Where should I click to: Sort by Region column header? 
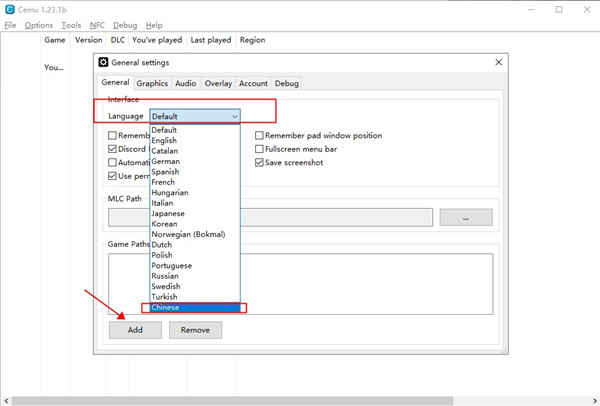click(x=252, y=40)
